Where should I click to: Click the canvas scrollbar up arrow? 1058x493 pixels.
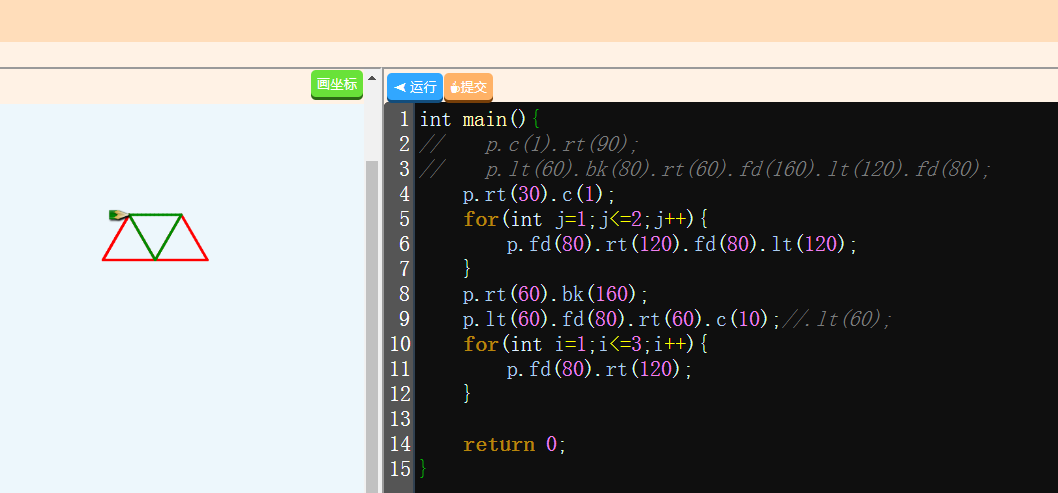(372, 78)
